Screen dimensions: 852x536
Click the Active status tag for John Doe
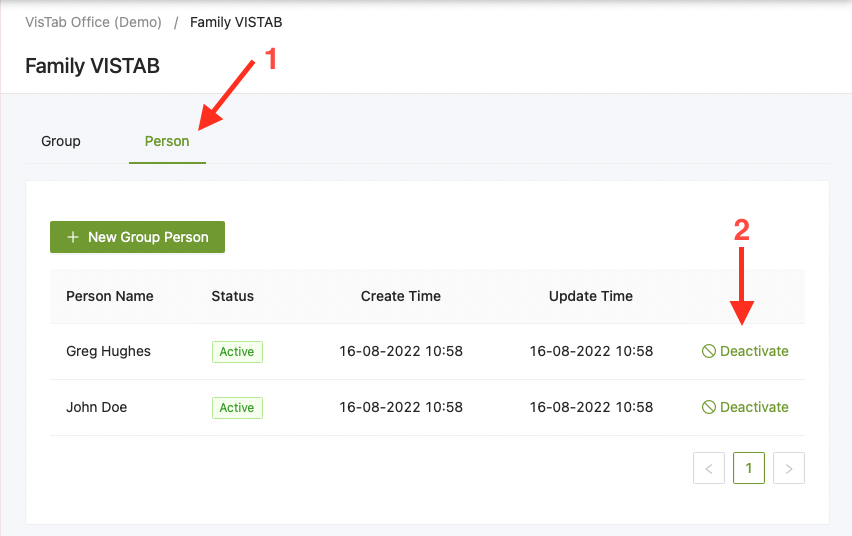pos(237,407)
